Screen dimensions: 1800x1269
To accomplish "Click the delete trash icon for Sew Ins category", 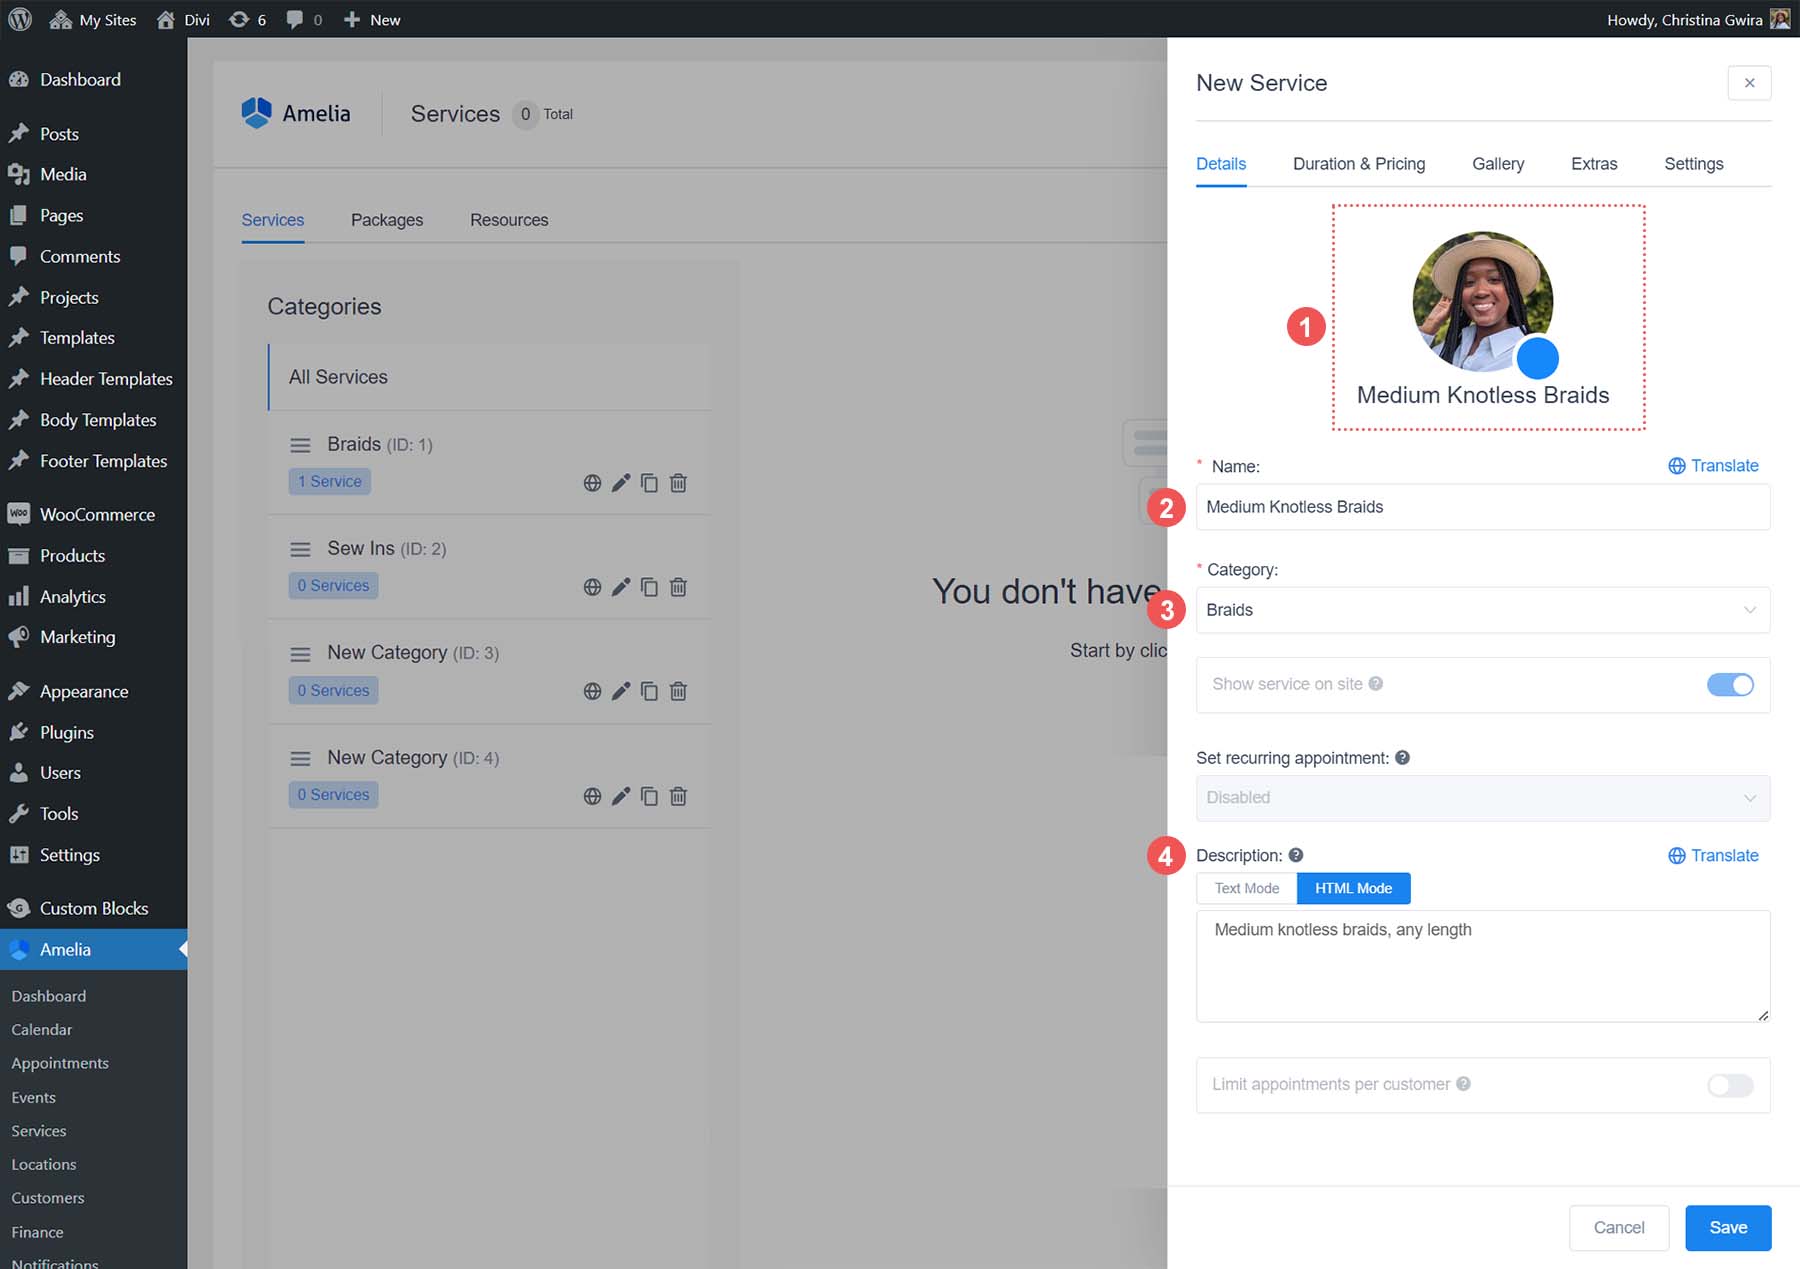I will coord(678,587).
